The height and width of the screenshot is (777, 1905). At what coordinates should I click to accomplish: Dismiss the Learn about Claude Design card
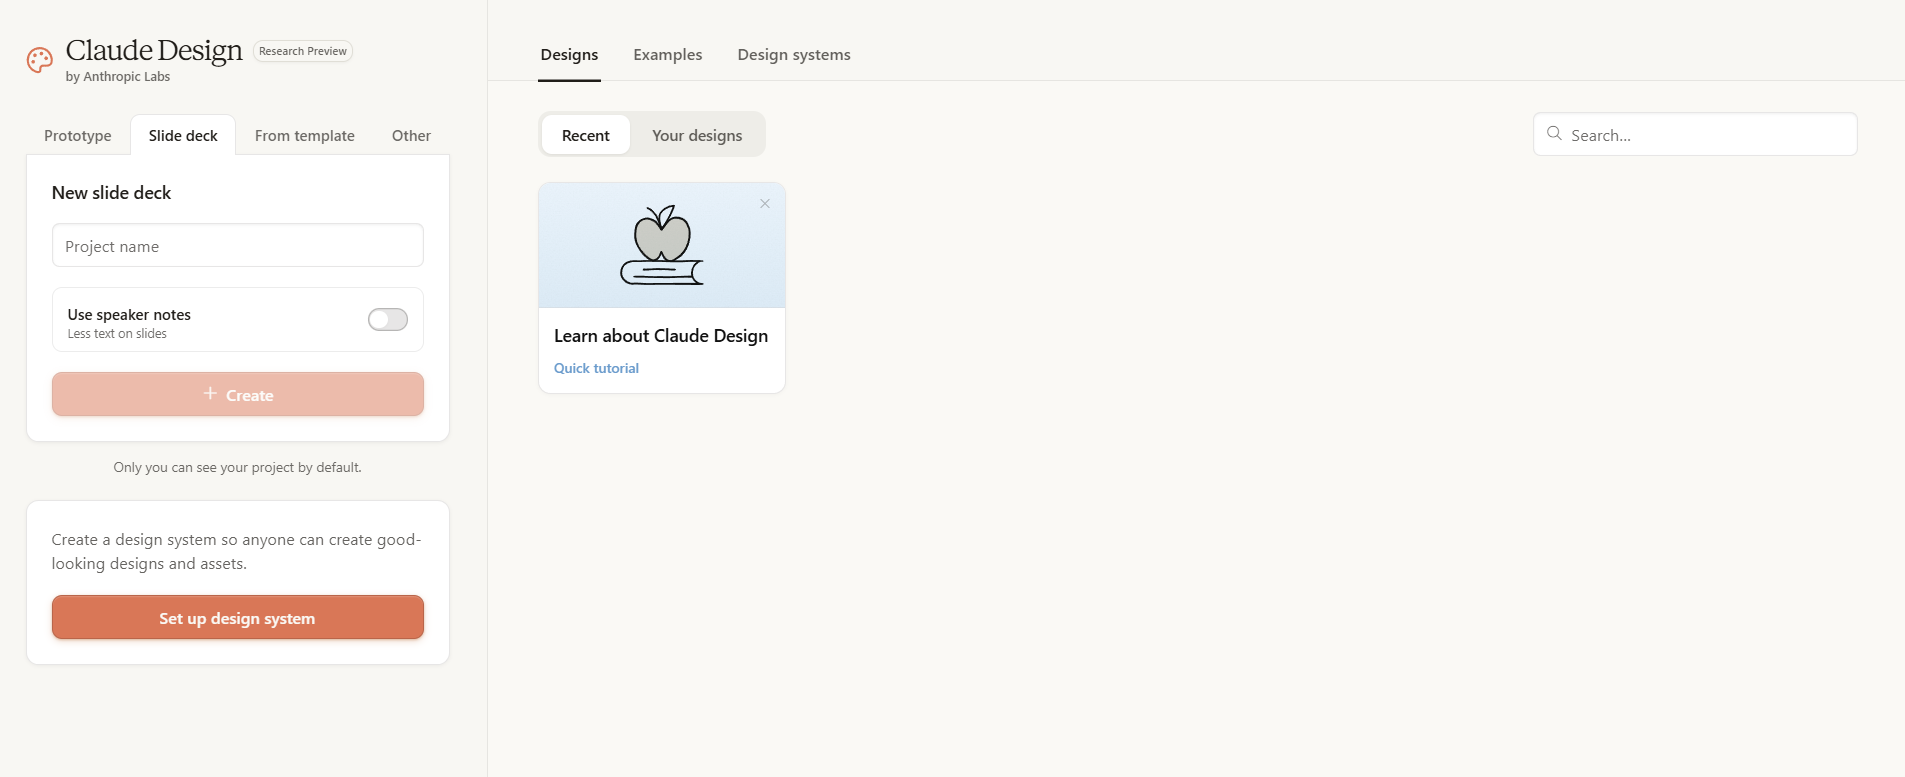(x=765, y=204)
